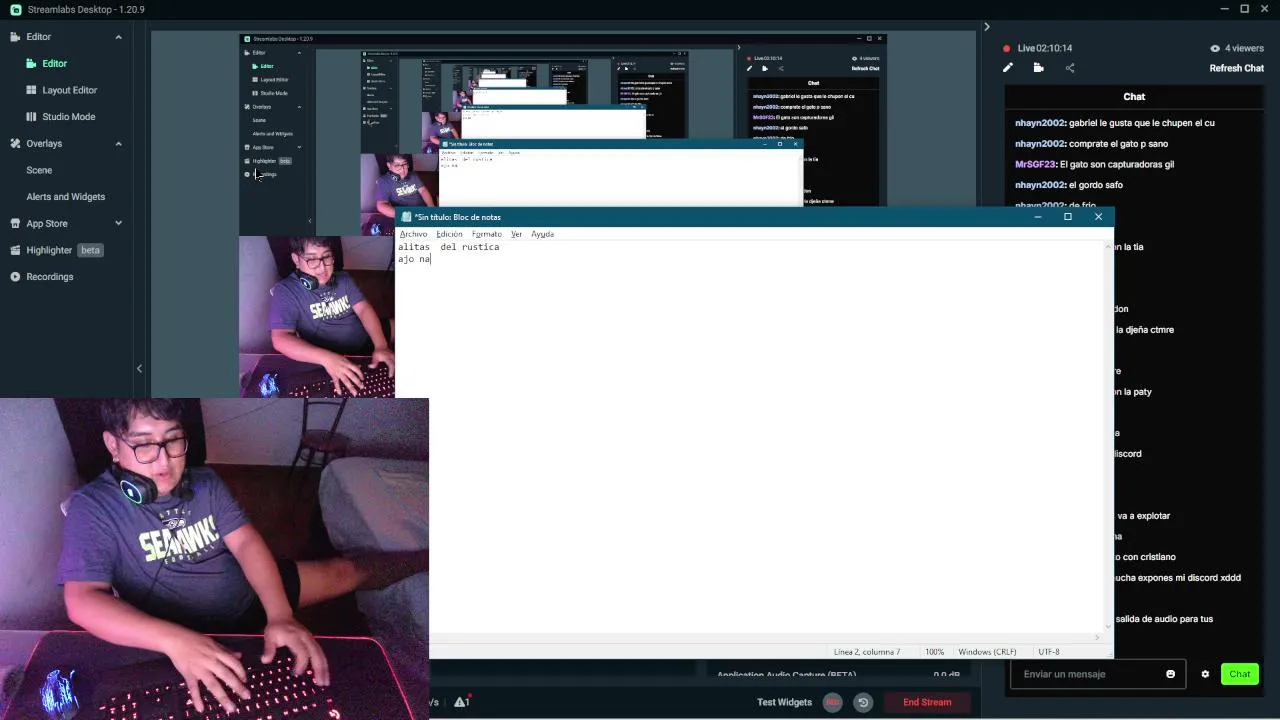The image size is (1280, 720).
Task: Select the Chat tab header
Action: 1134,97
